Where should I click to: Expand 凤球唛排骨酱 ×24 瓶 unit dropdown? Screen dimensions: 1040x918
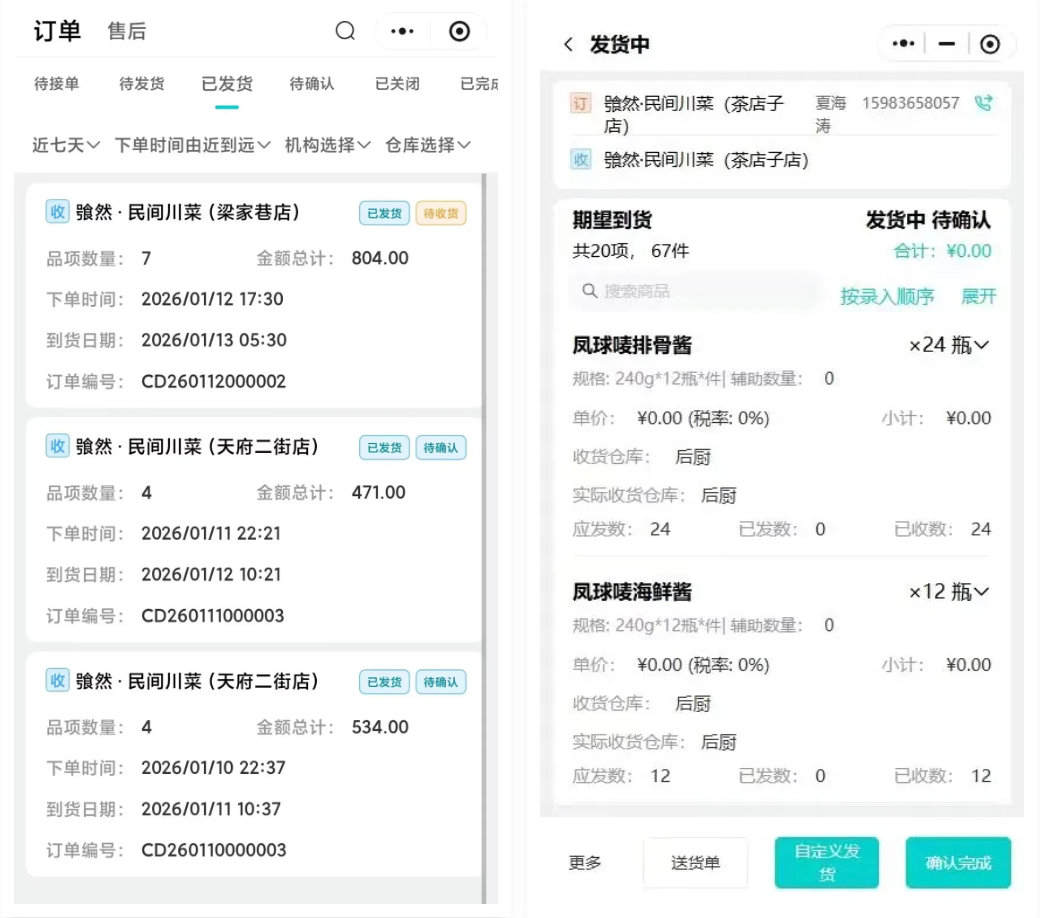(949, 345)
